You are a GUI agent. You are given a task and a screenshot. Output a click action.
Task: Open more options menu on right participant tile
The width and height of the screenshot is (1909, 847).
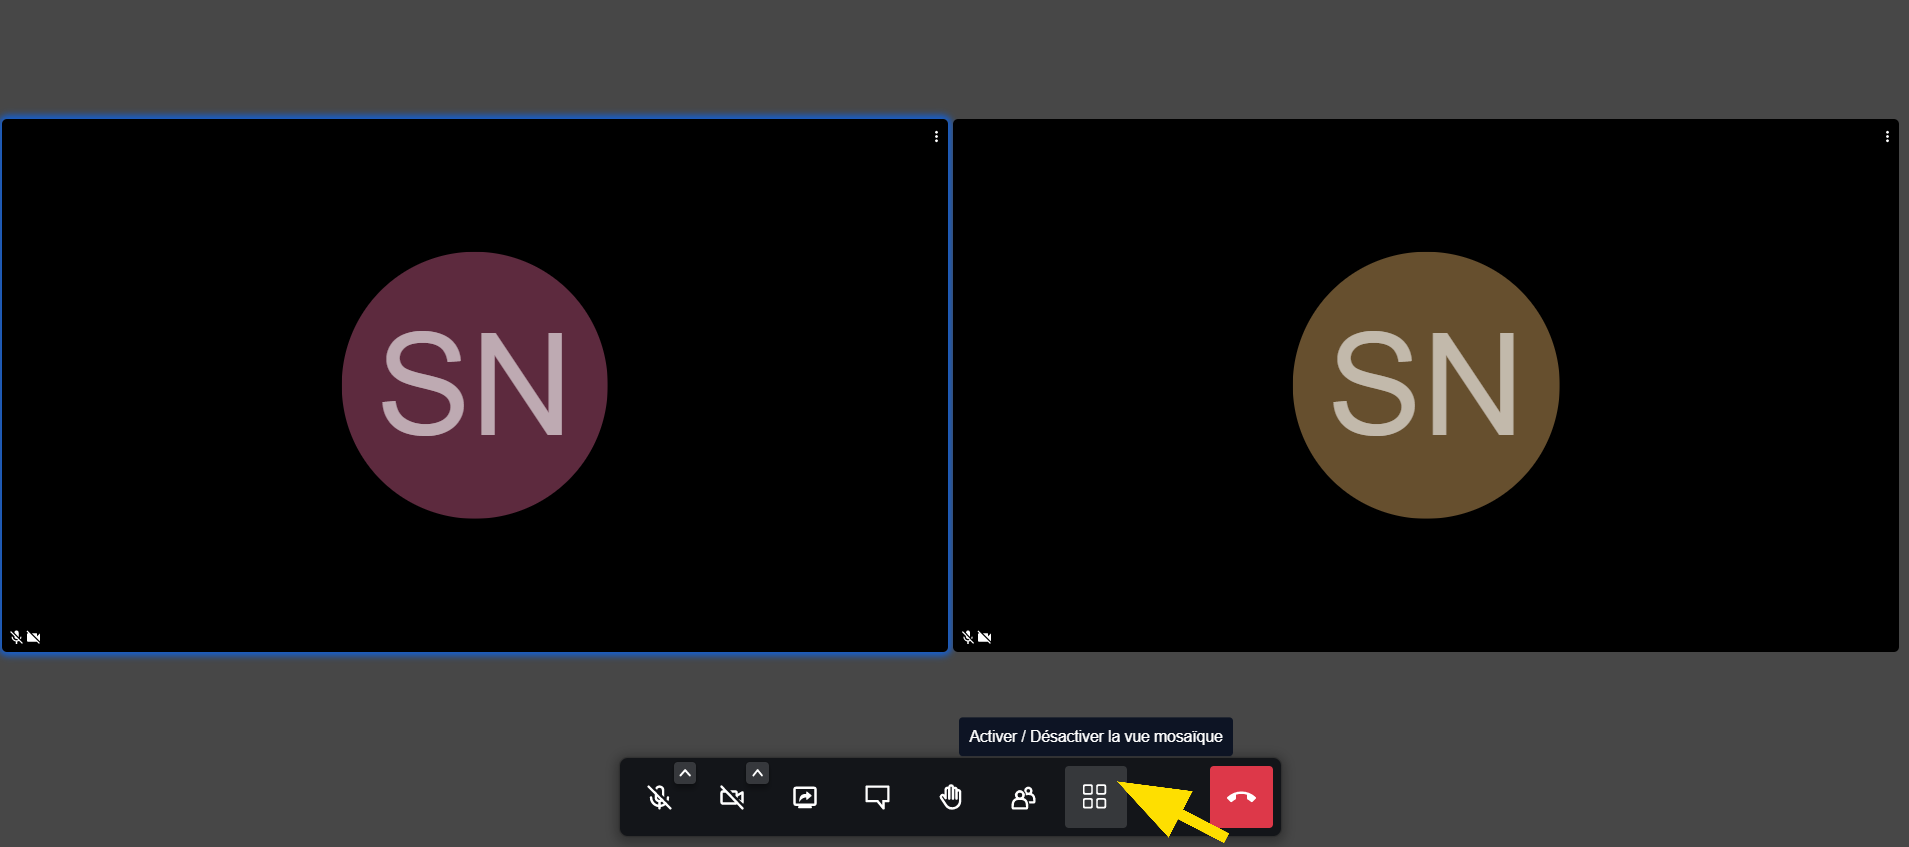[x=1887, y=137]
